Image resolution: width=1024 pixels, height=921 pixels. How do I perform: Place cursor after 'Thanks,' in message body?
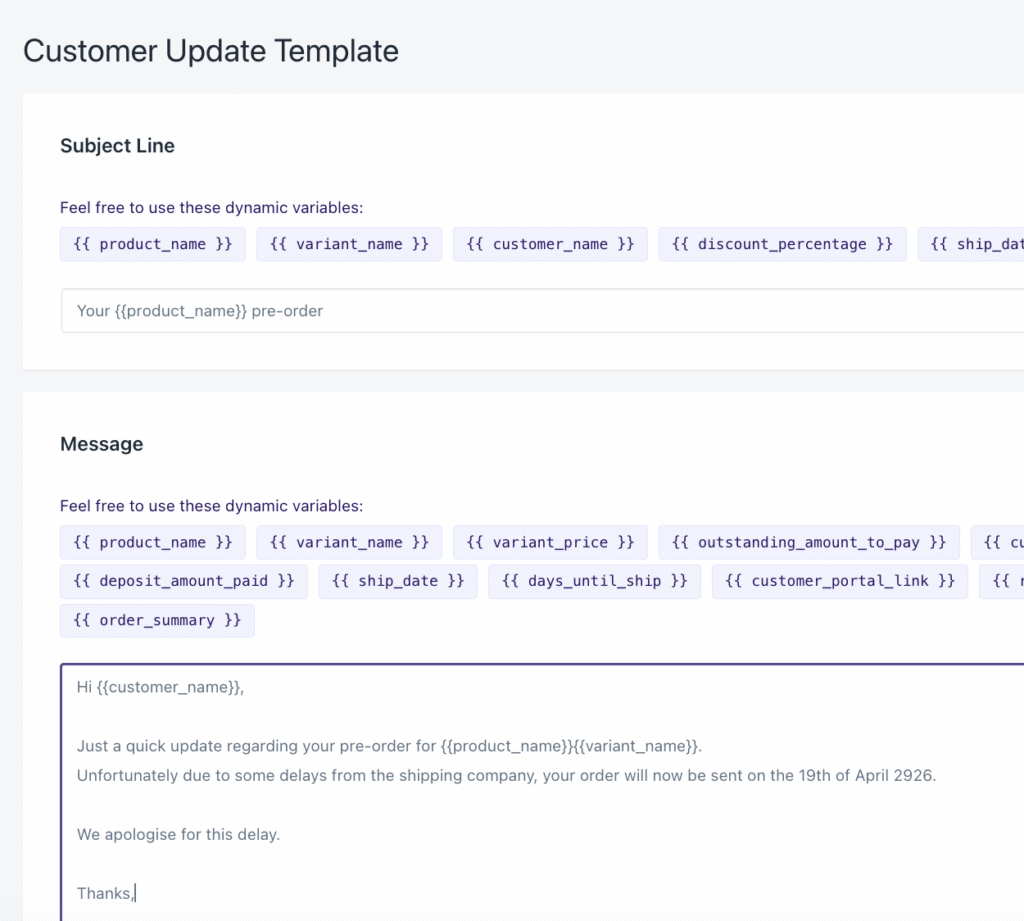tap(135, 893)
